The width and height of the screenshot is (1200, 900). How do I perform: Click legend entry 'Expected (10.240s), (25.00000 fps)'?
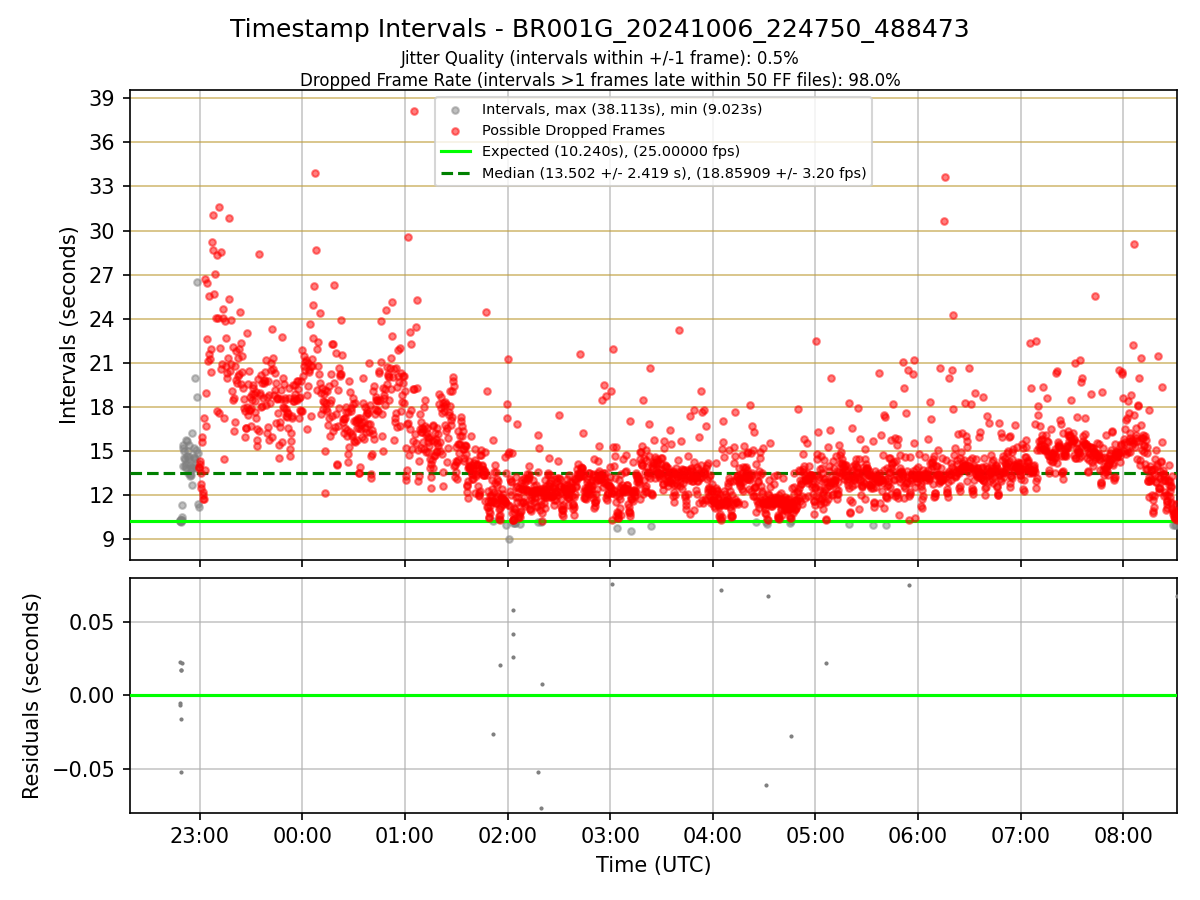click(611, 151)
